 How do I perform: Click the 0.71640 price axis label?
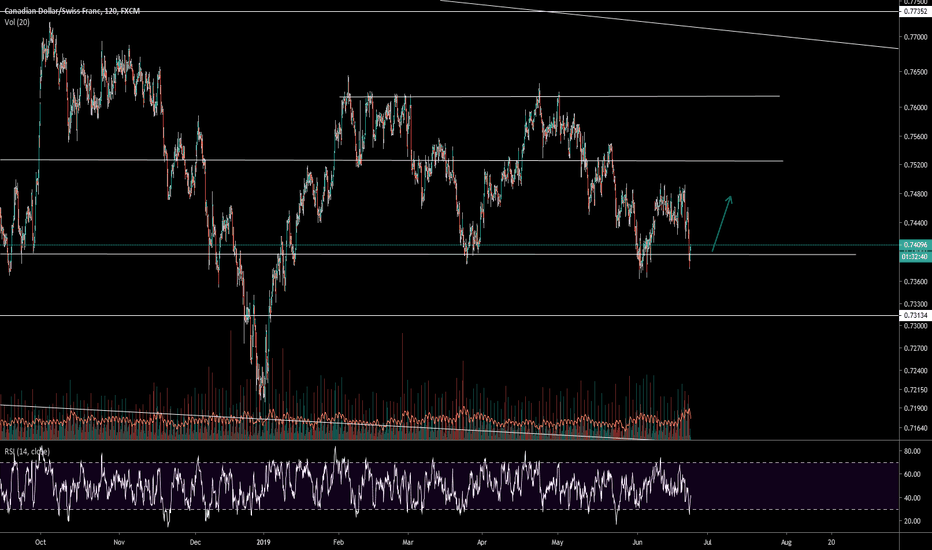[915, 428]
